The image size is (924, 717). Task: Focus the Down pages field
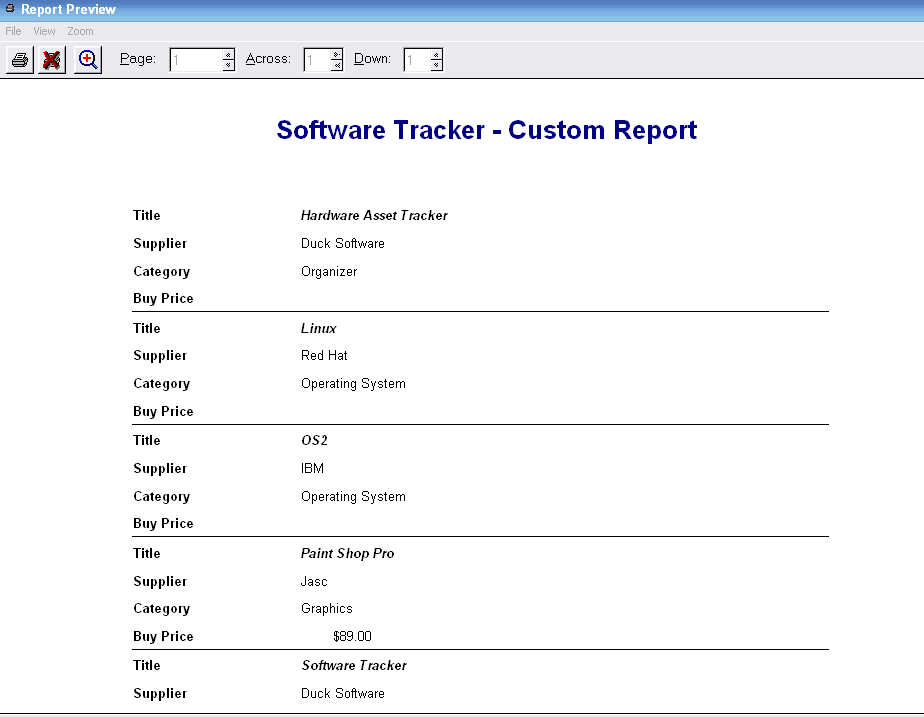click(417, 60)
